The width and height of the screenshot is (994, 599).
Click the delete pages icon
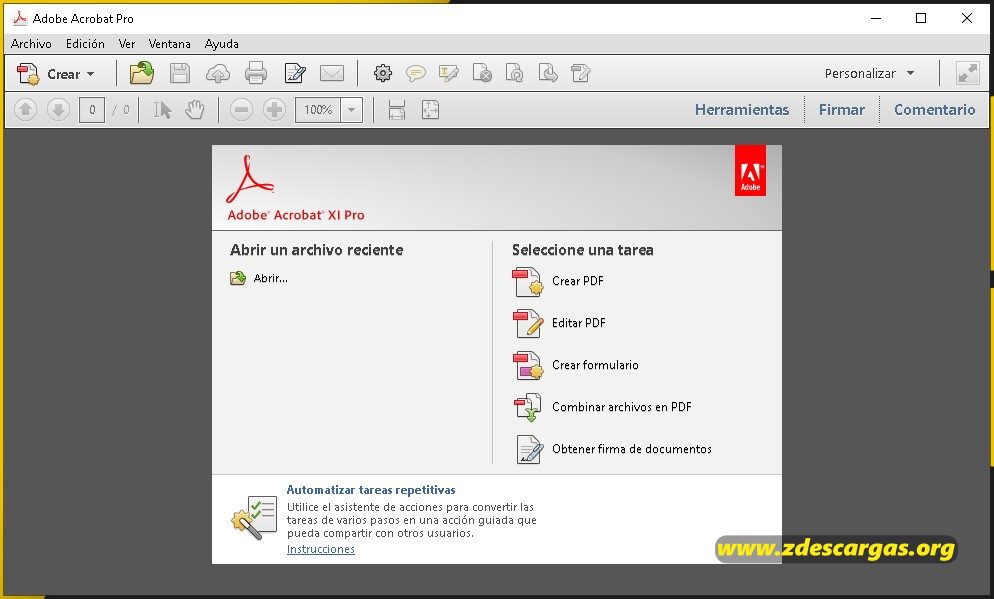pyautogui.click(x=482, y=73)
